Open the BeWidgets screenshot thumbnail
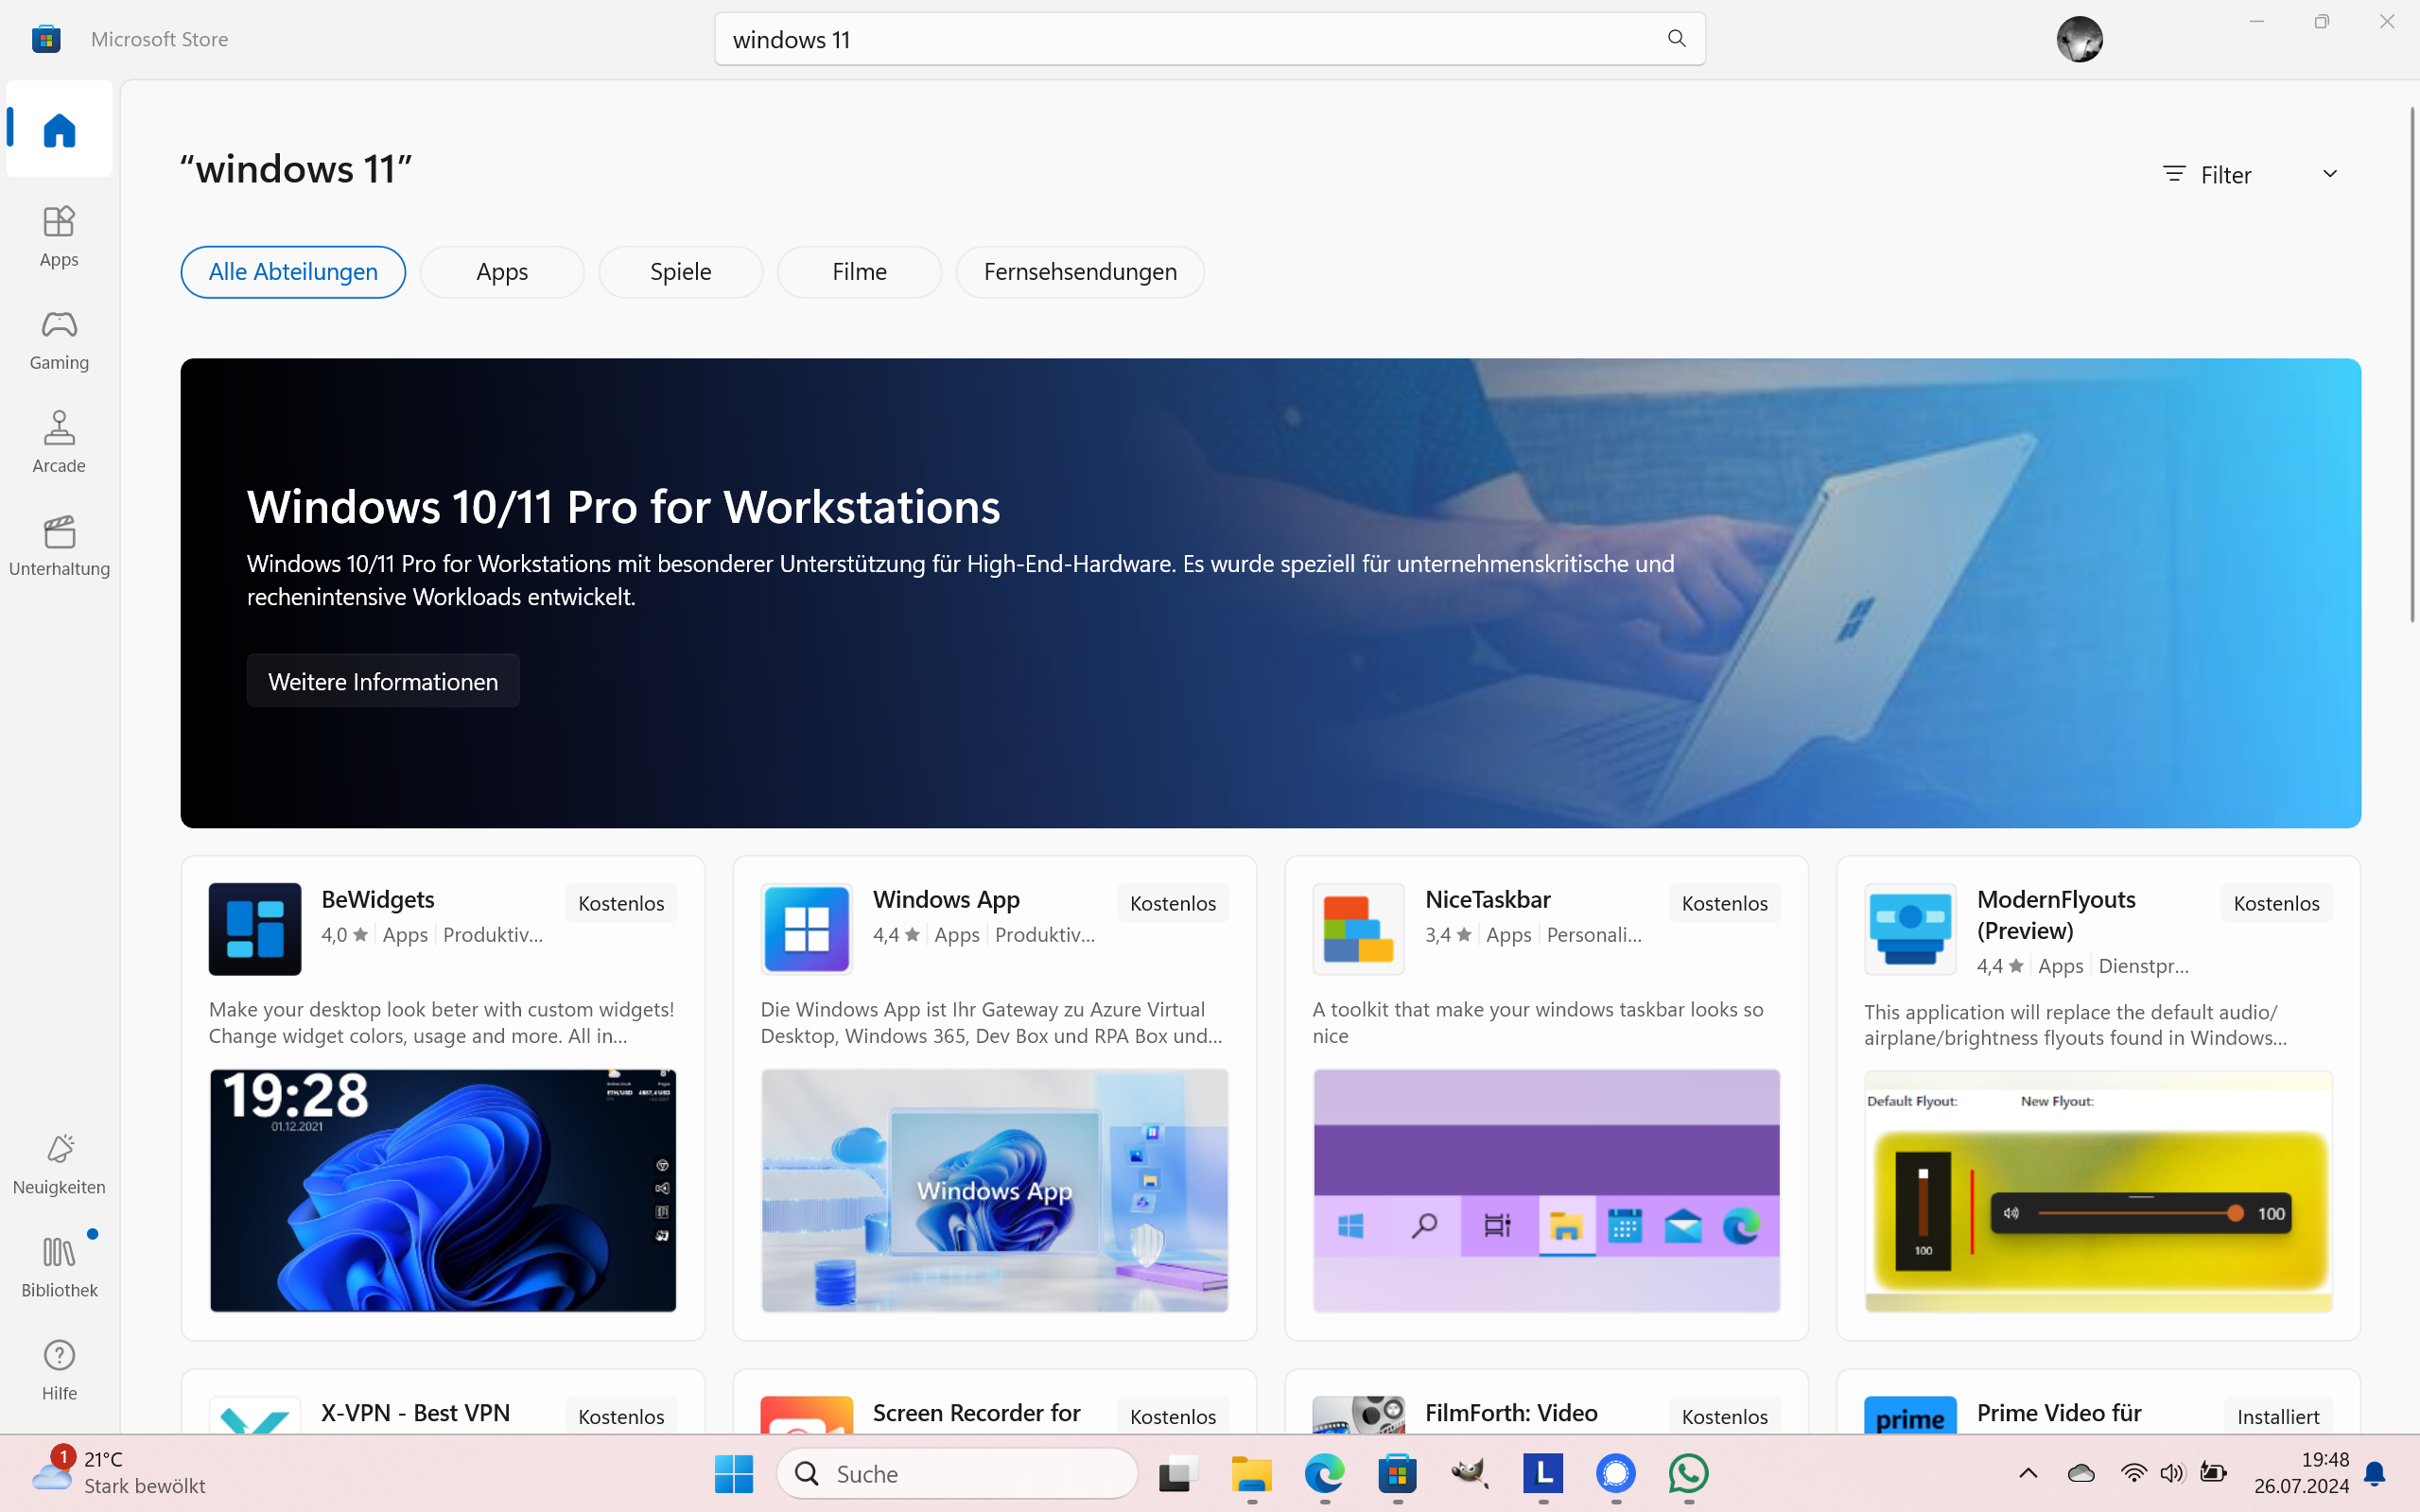Image resolution: width=2420 pixels, height=1512 pixels. coord(443,1190)
